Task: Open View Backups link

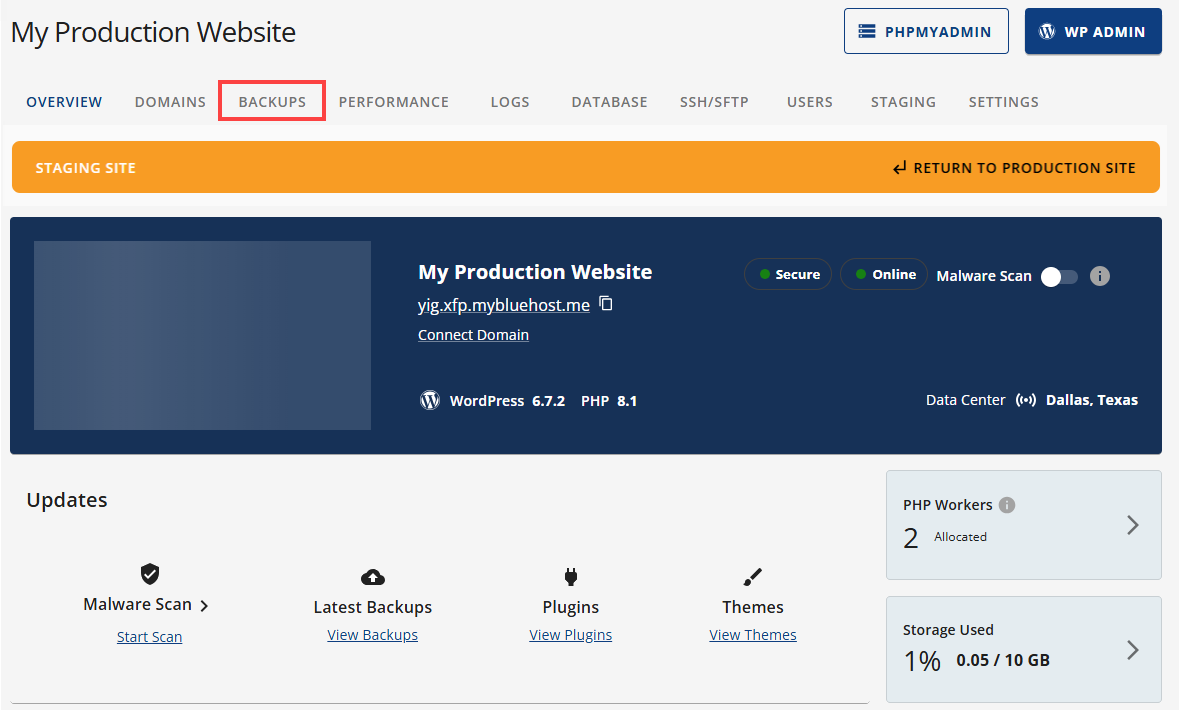Action: (372, 634)
